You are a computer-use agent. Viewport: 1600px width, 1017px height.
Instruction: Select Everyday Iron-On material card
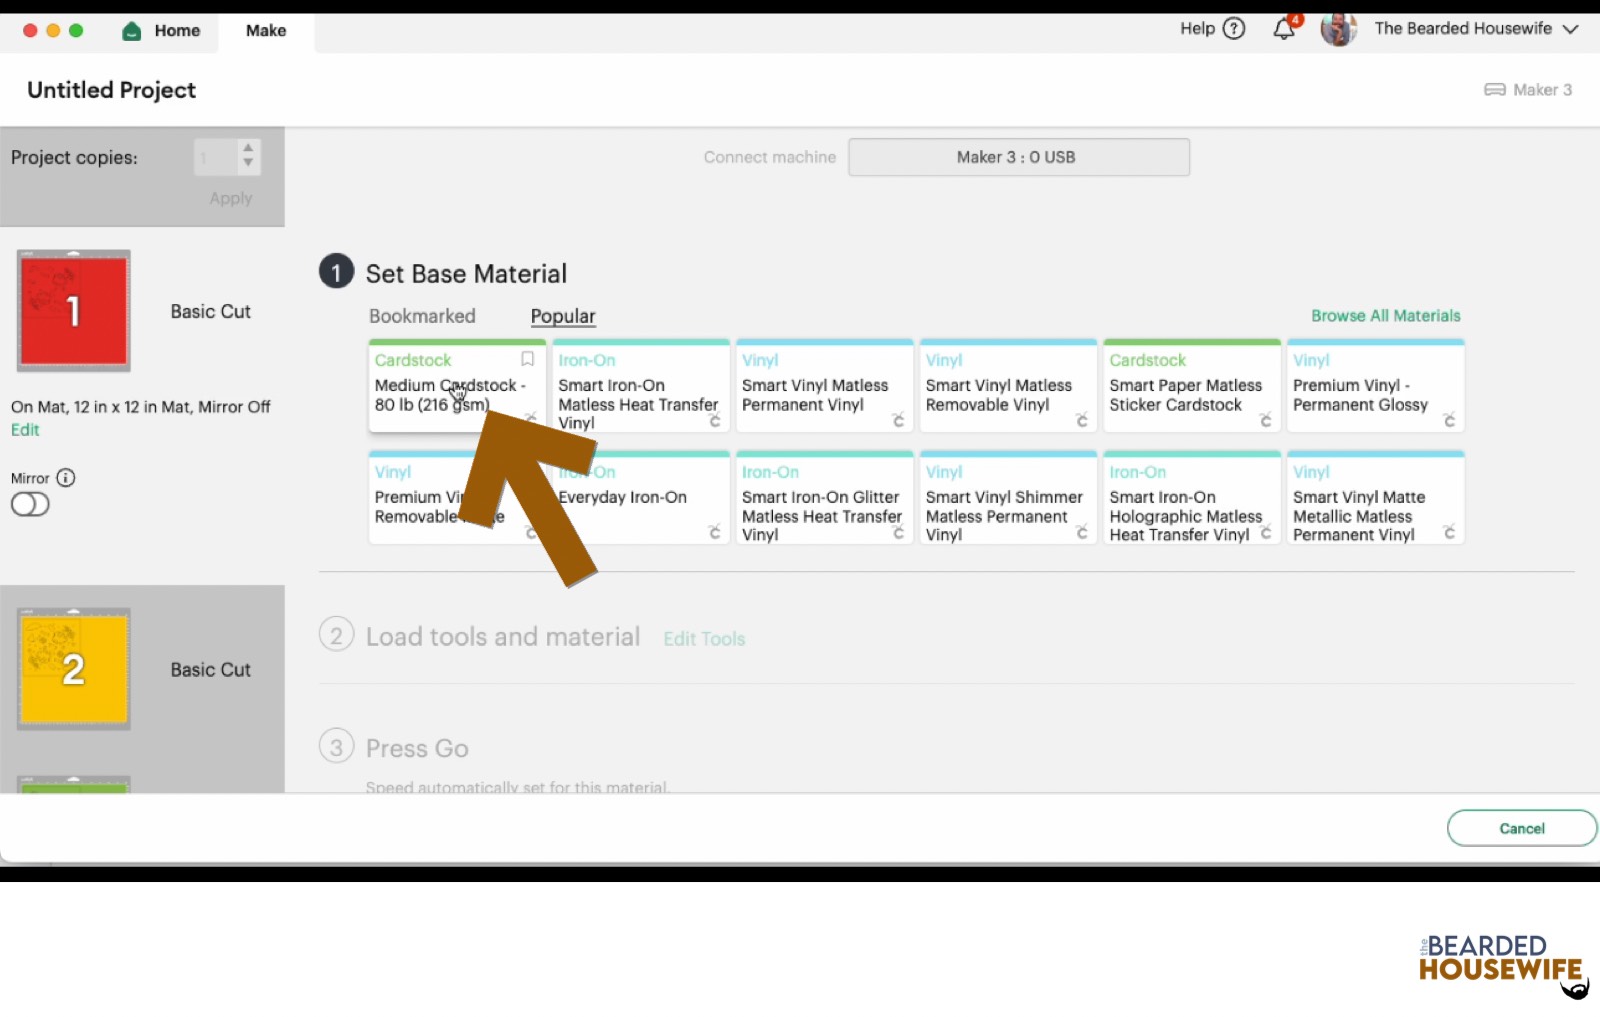(x=641, y=498)
